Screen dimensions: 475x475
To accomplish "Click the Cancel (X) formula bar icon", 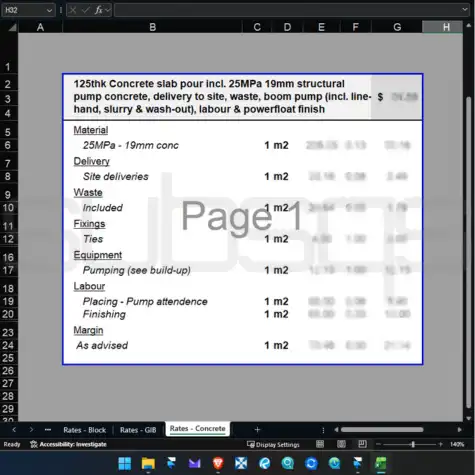I will (72, 10).
